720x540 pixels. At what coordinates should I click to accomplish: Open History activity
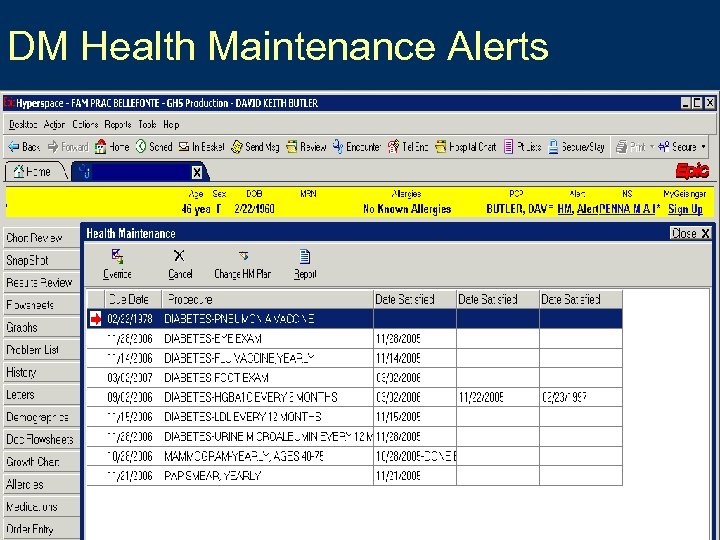click(41, 372)
